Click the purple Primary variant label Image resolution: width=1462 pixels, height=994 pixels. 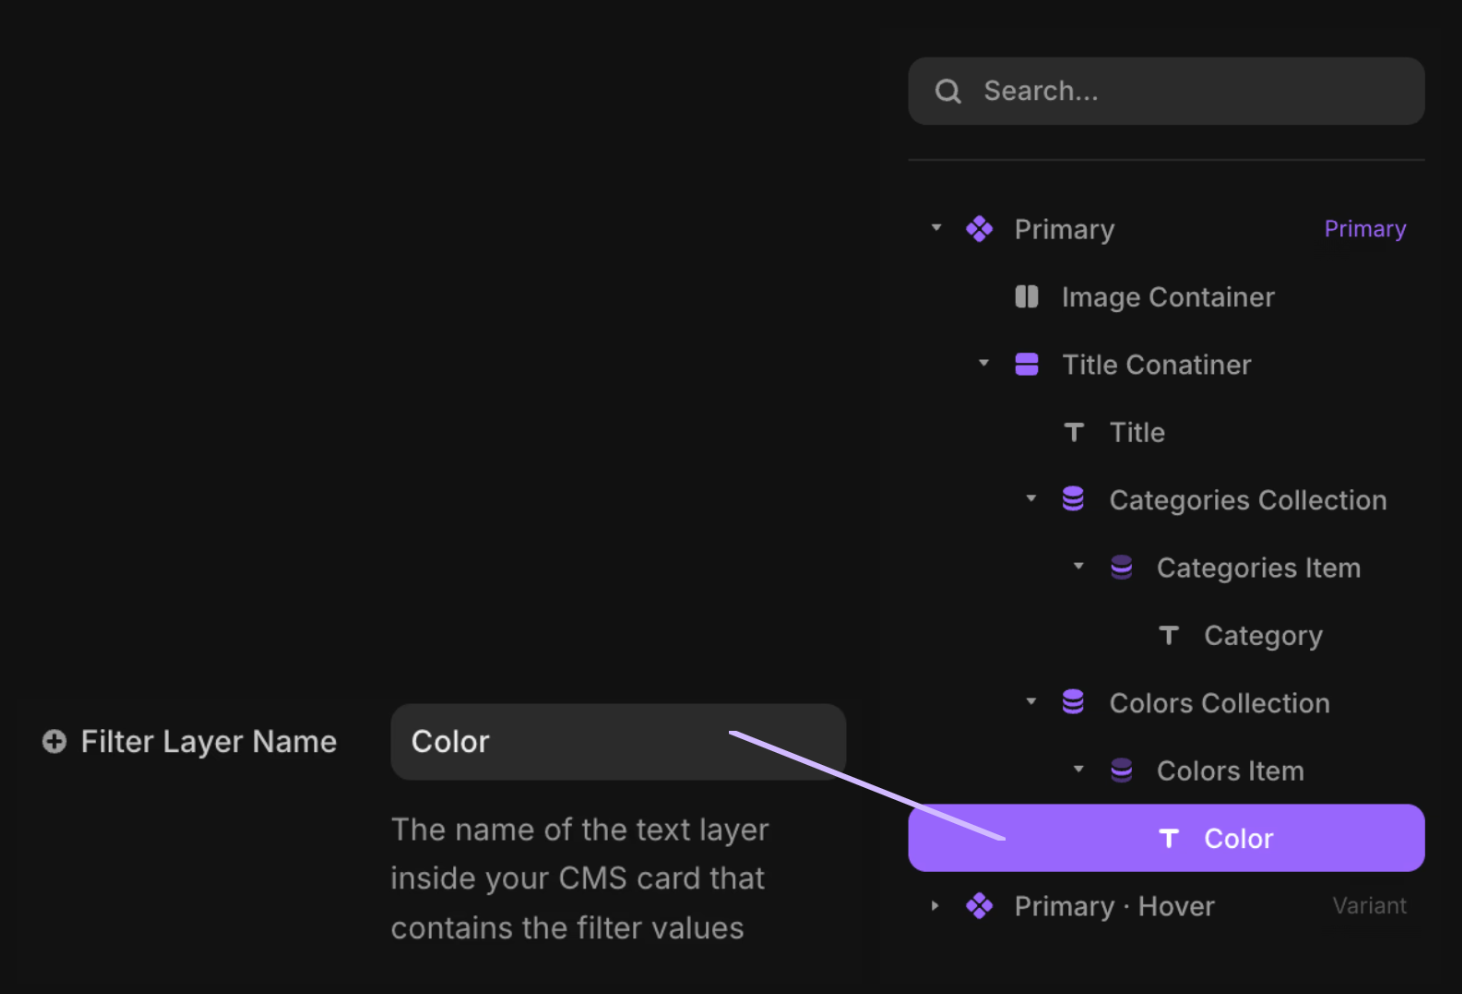(1365, 229)
